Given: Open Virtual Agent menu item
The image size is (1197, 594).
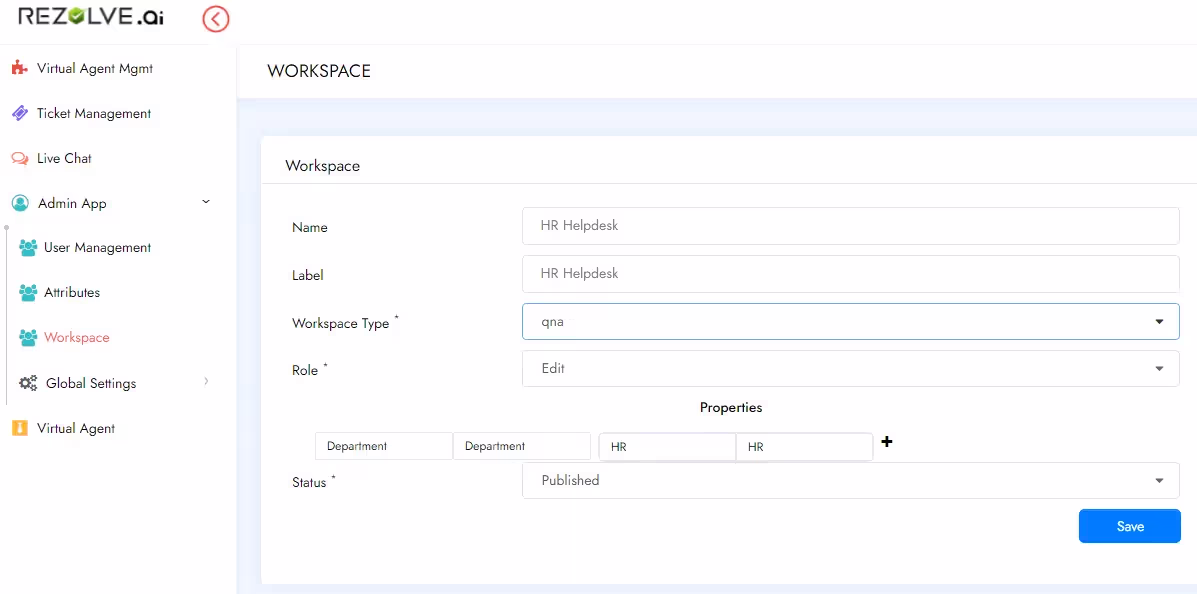Looking at the screenshot, I should (x=76, y=428).
